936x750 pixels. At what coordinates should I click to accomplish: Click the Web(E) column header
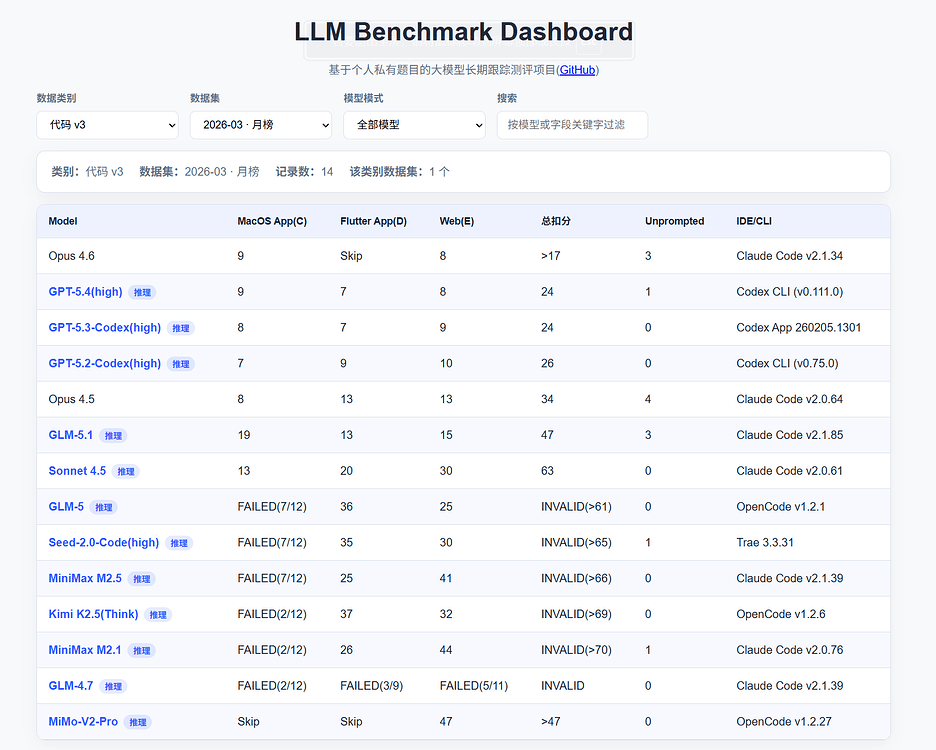click(x=457, y=221)
